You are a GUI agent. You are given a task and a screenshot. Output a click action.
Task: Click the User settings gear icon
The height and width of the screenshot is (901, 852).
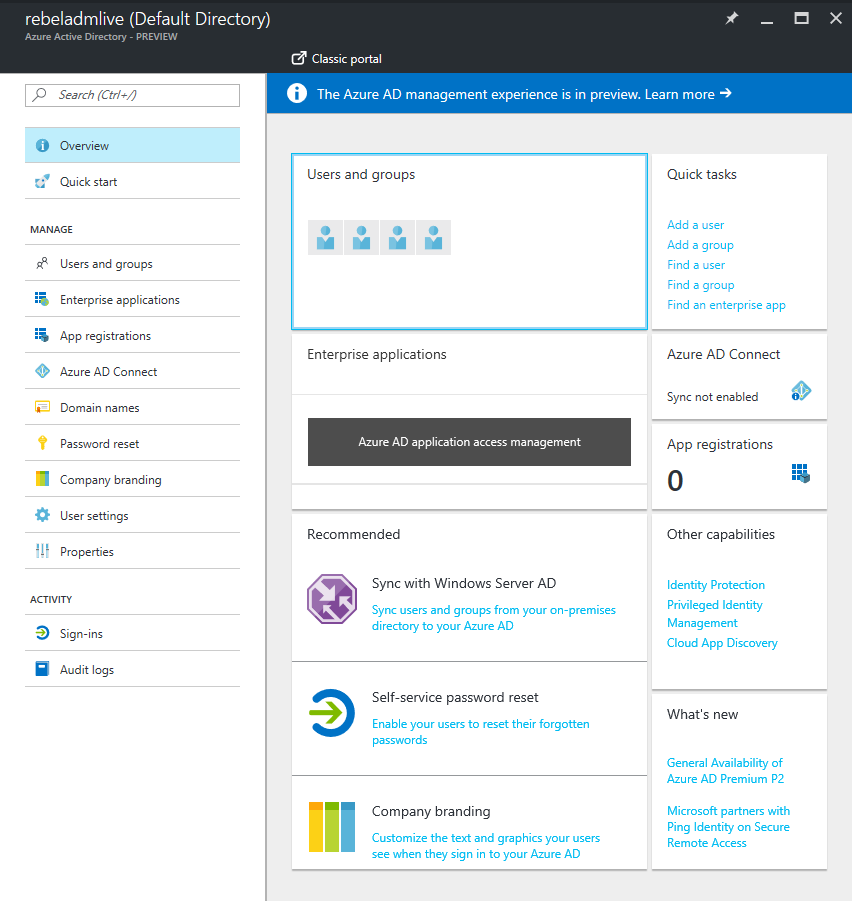point(43,515)
